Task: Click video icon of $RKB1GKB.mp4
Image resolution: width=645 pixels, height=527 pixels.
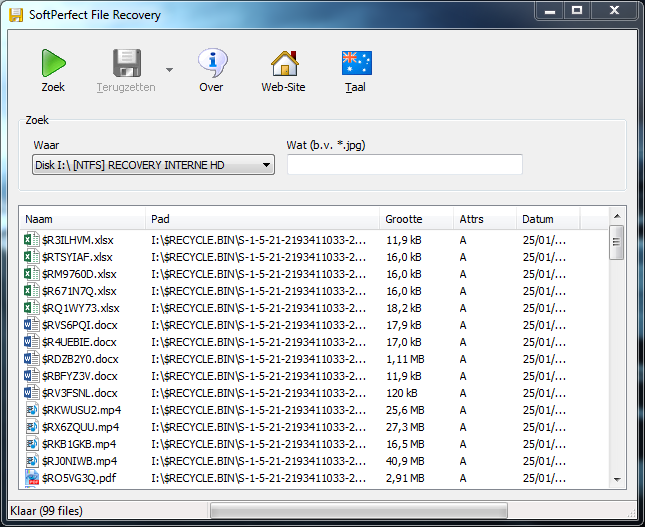Action: click(32, 444)
